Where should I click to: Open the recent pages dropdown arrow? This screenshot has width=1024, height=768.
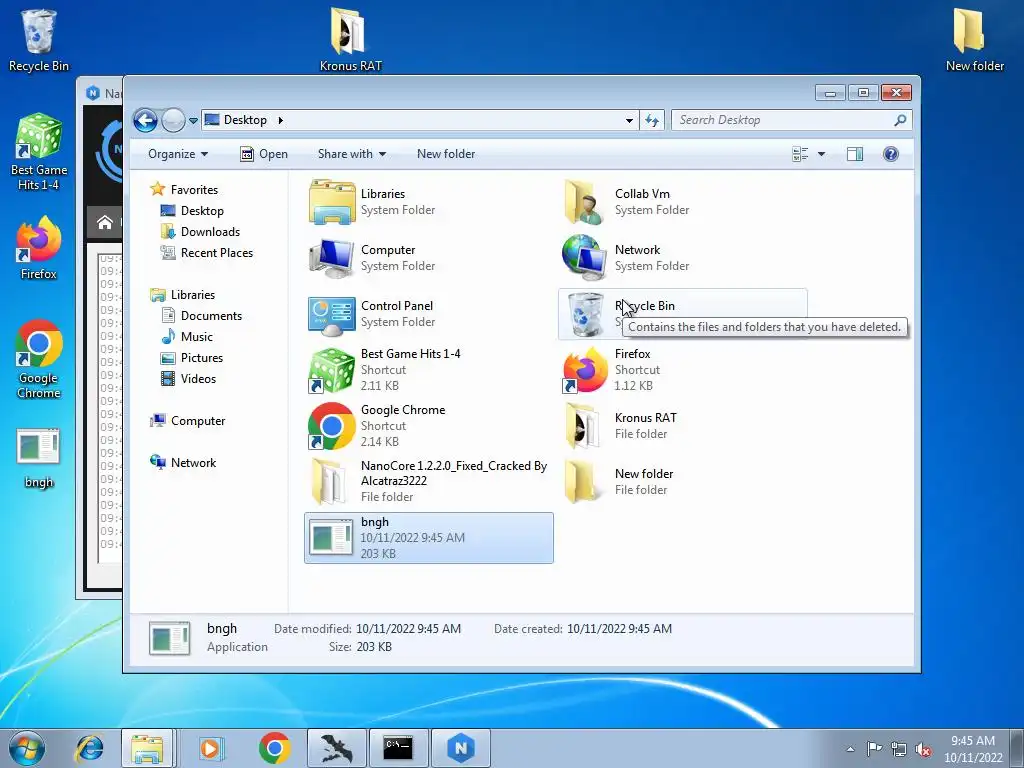pyautogui.click(x=193, y=121)
